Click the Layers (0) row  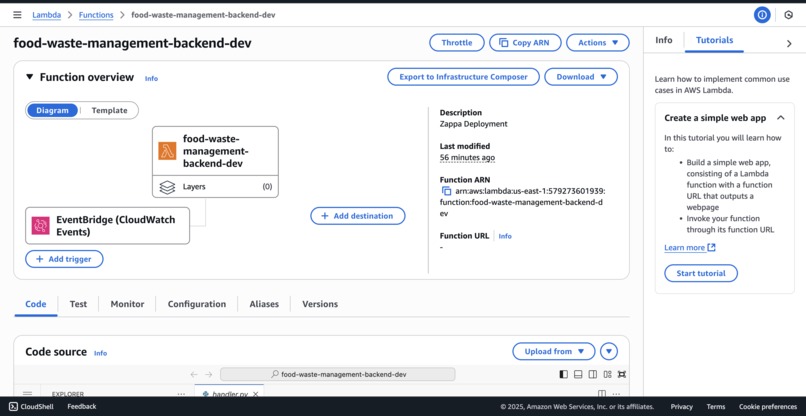pos(215,187)
